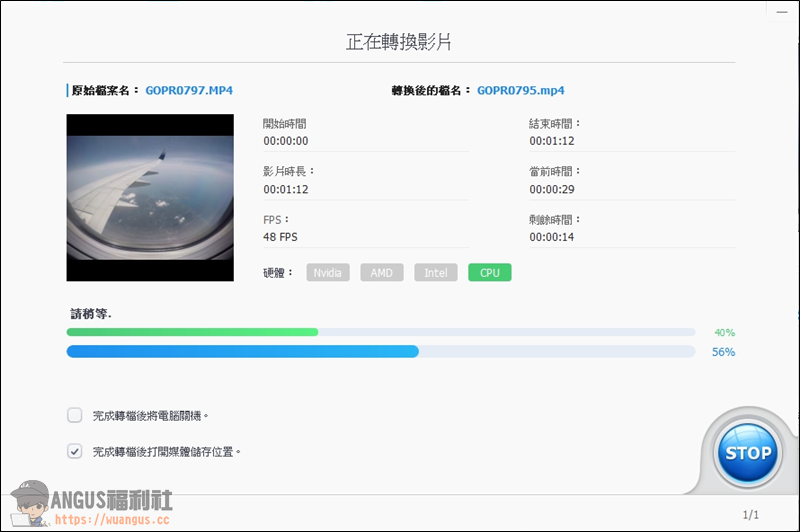
Task: Minimize the converter window
Action: coord(782,12)
